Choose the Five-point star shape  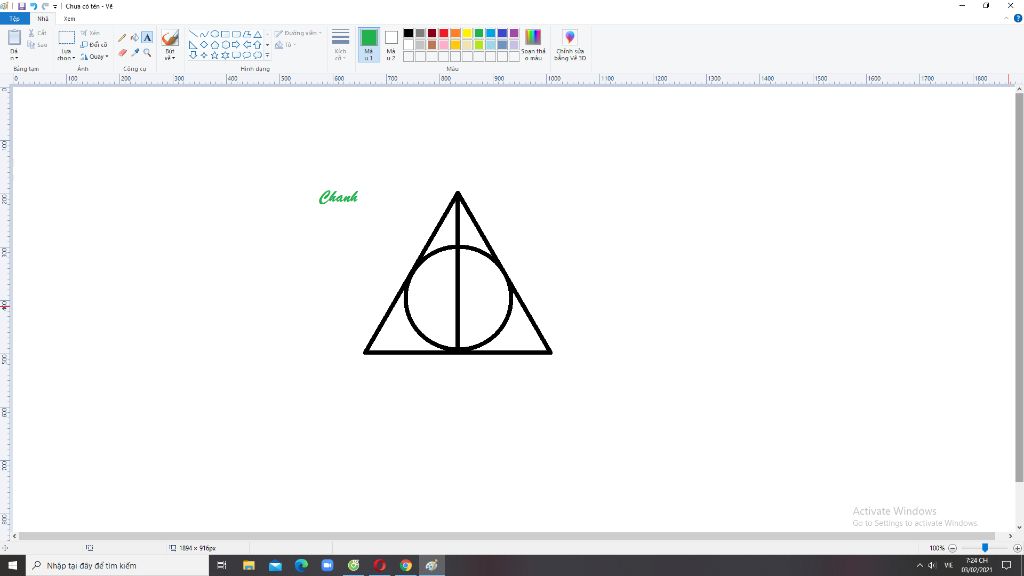(214, 56)
